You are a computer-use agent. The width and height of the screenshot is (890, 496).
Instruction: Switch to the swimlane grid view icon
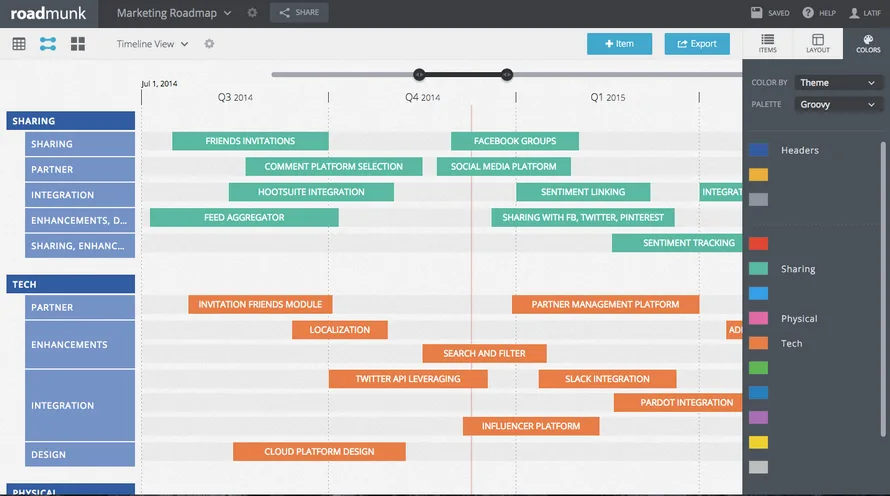(x=78, y=44)
